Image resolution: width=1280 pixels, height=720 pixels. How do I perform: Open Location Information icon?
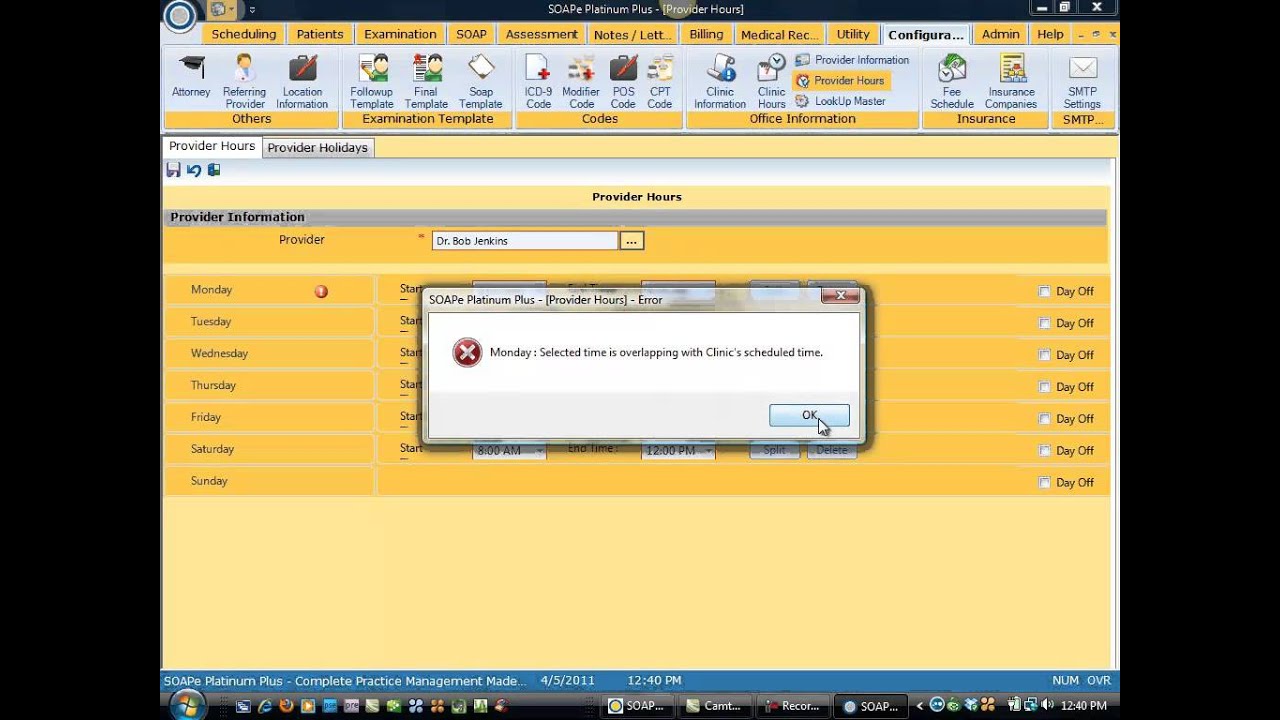[x=302, y=81]
